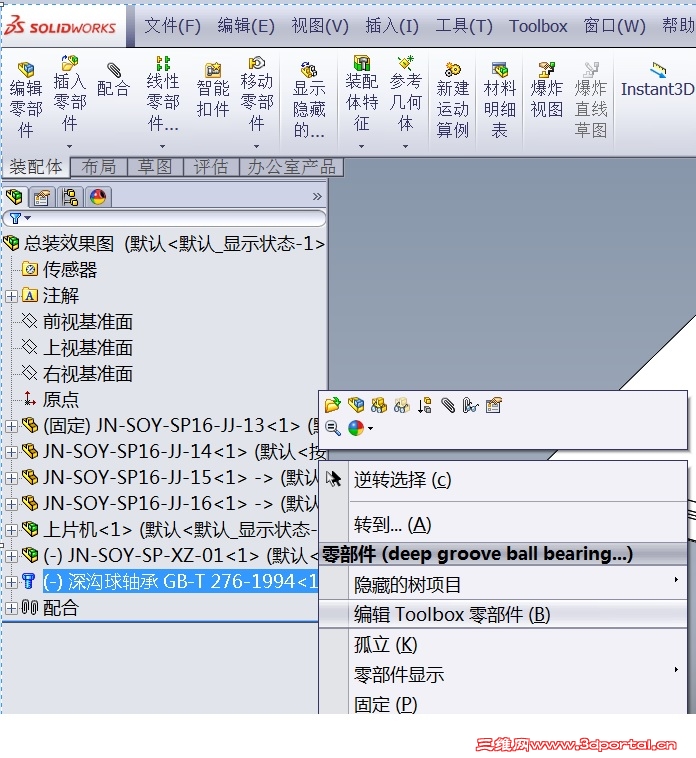Switch to the 装配体 tab
696x758 pixels.
coord(36,167)
